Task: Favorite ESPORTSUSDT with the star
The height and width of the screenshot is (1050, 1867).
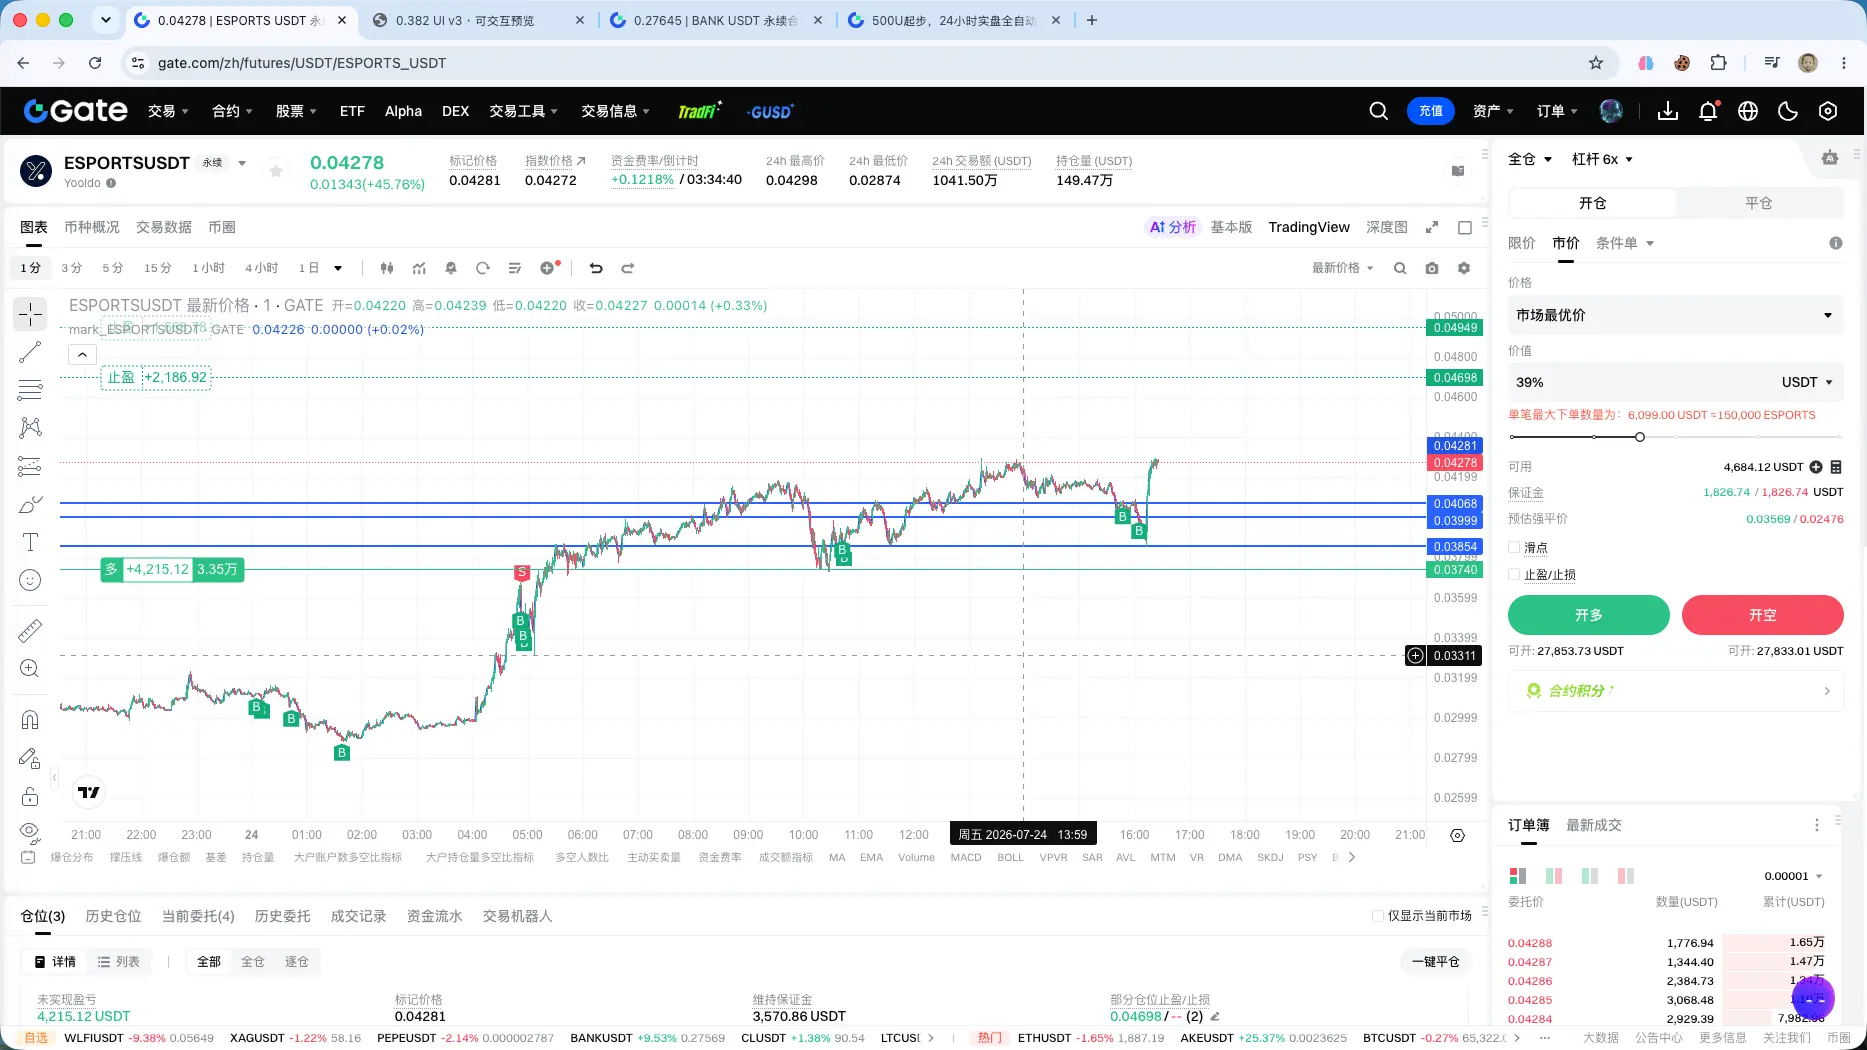Action: [x=276, y=171]
